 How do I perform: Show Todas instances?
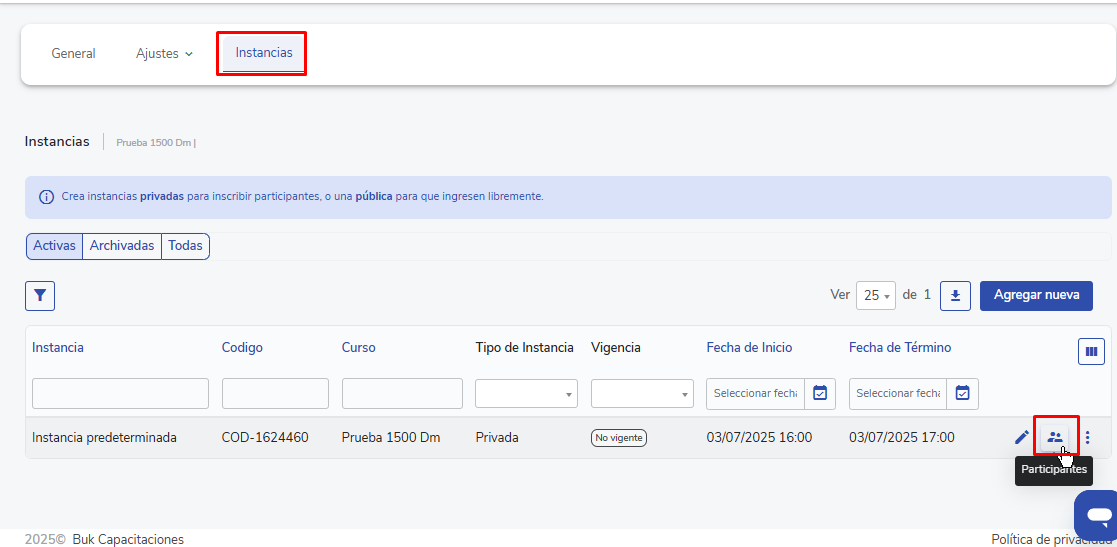(185, 246)
